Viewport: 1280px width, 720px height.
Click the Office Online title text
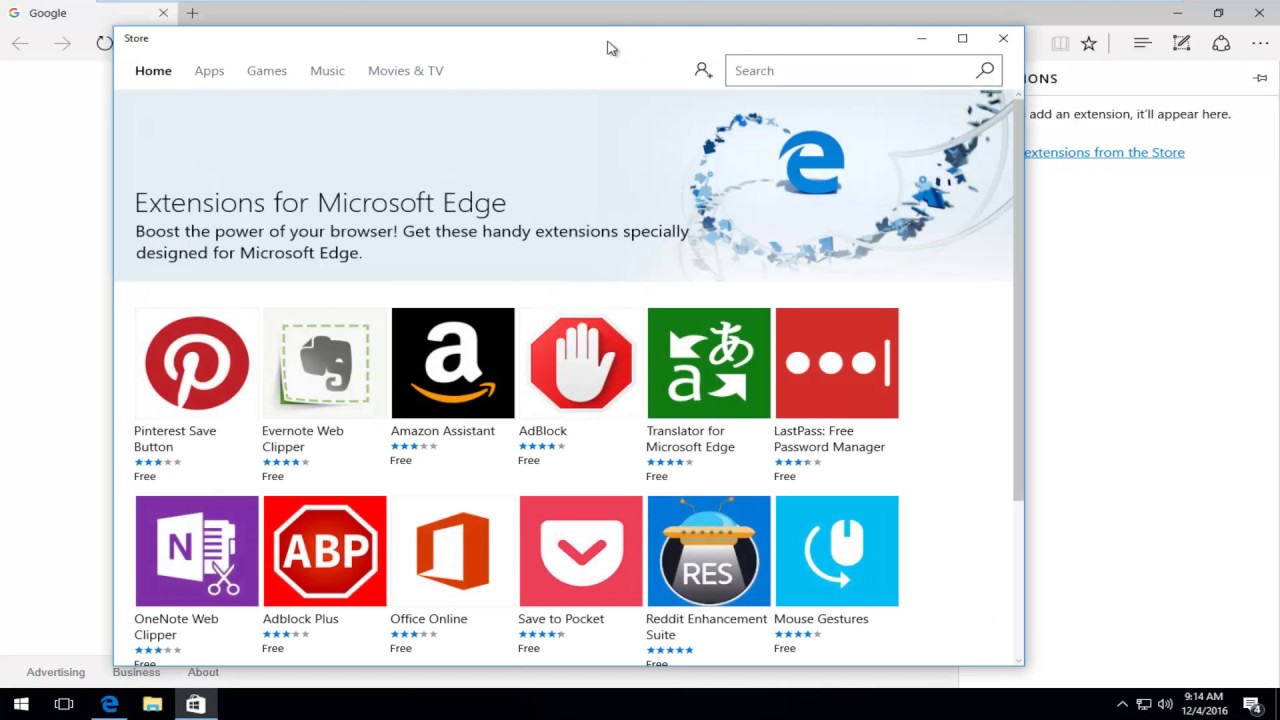pyautogui.click(x=429, y=619)
